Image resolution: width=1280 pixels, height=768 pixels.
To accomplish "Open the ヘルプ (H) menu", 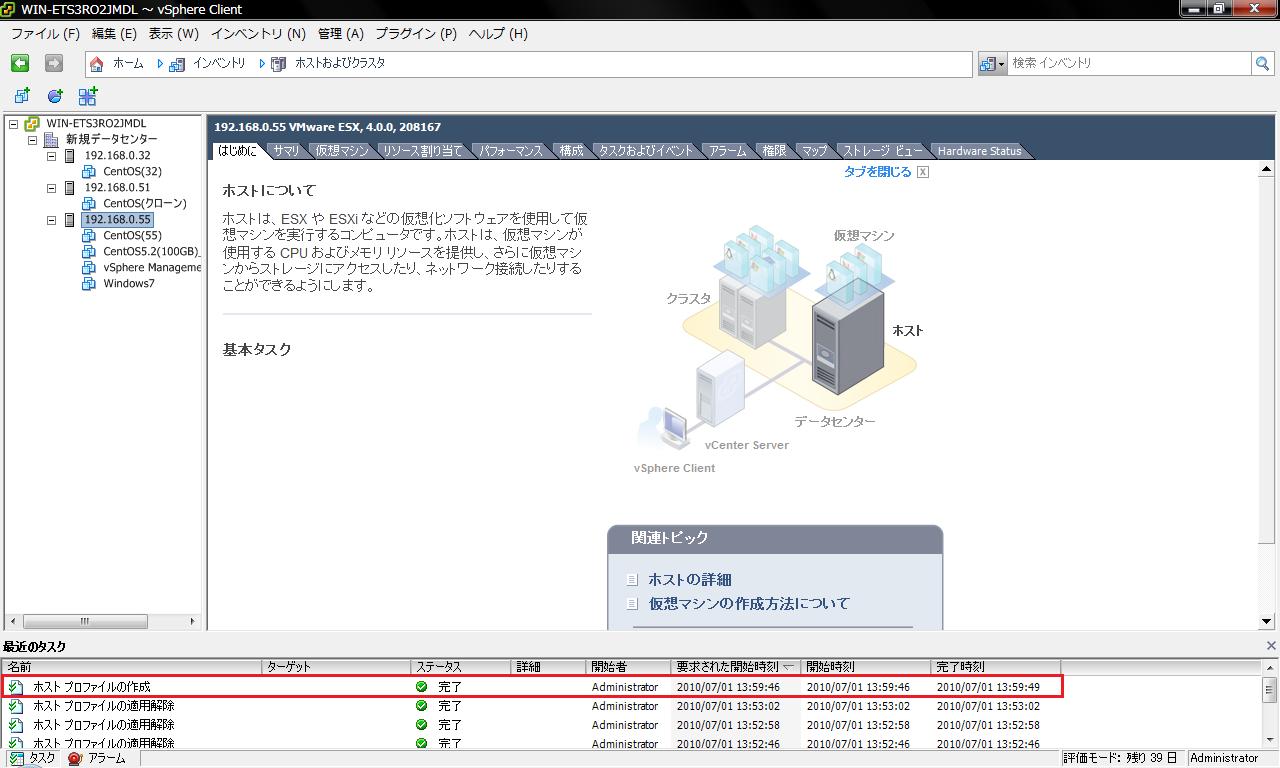I will coord(498,33).
